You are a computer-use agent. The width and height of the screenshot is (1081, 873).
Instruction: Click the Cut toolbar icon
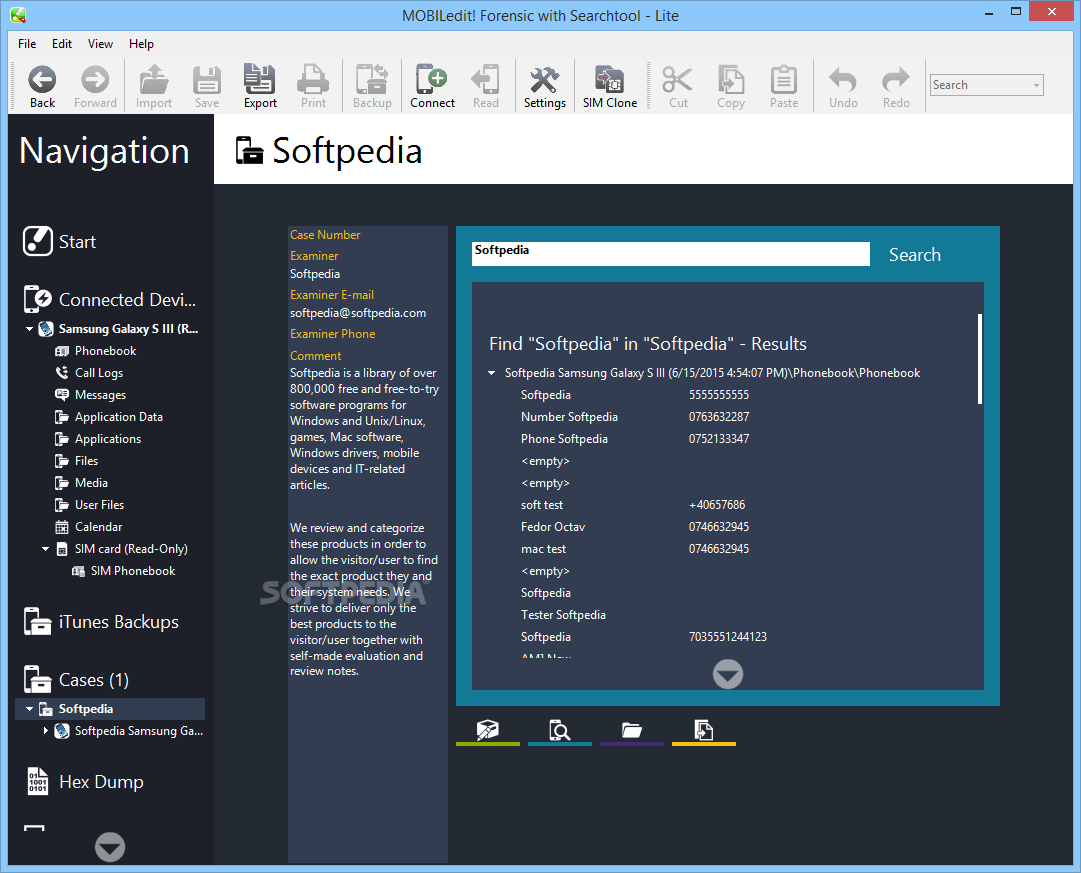tap(678, 87)
